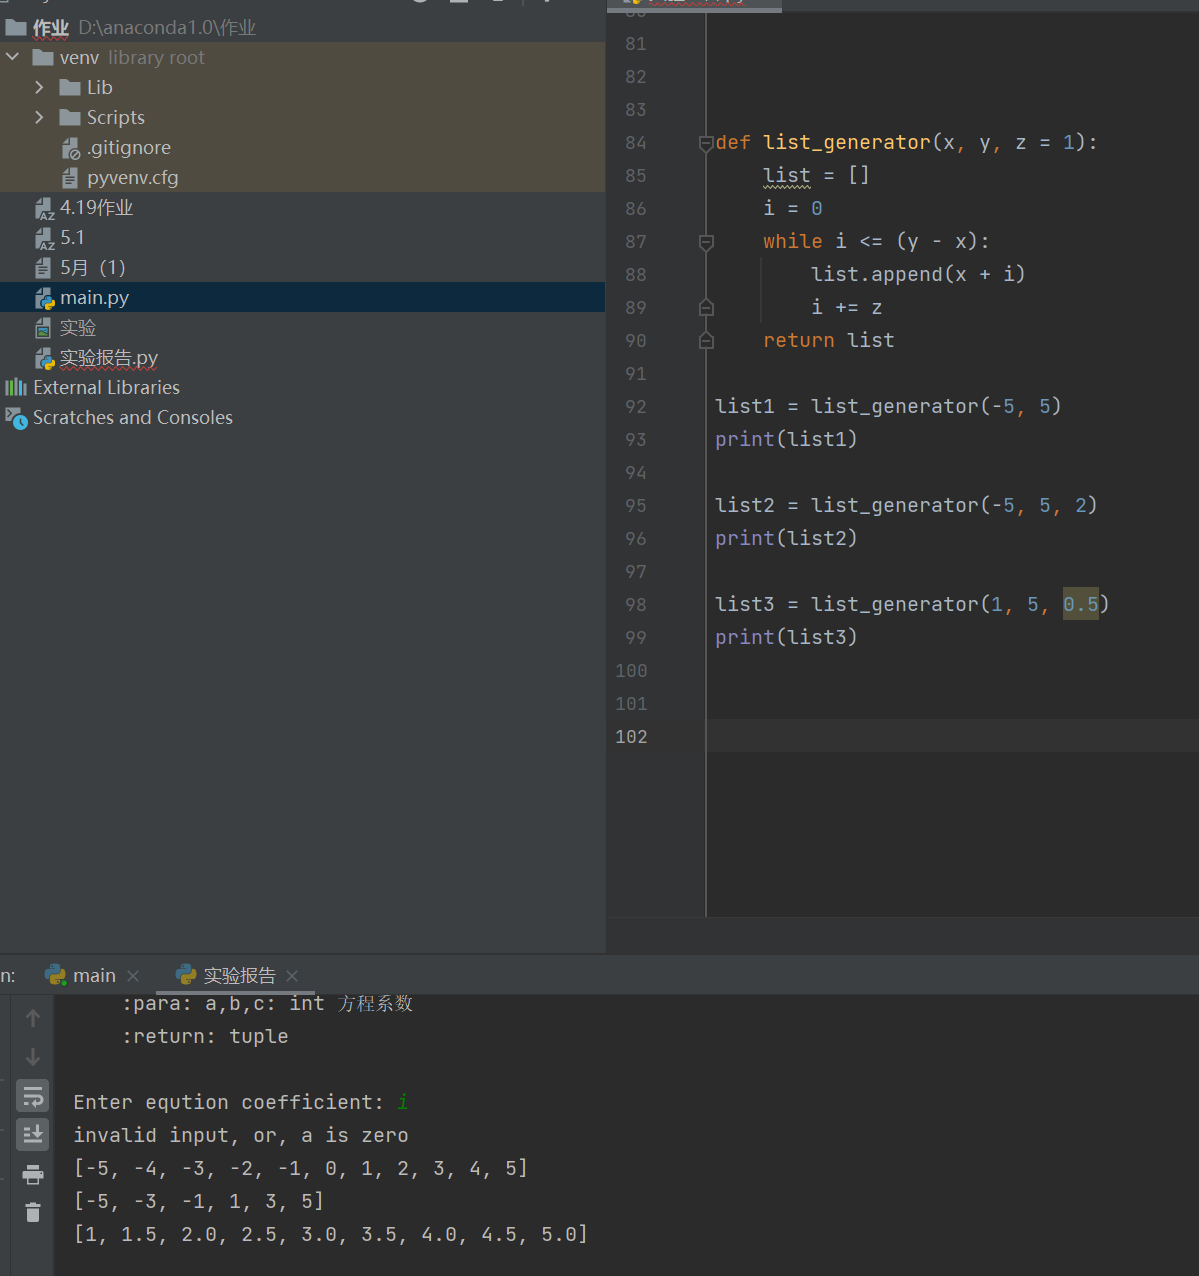Click fold end marker at line 89
1199x1276 pixels.
(706, 308)
